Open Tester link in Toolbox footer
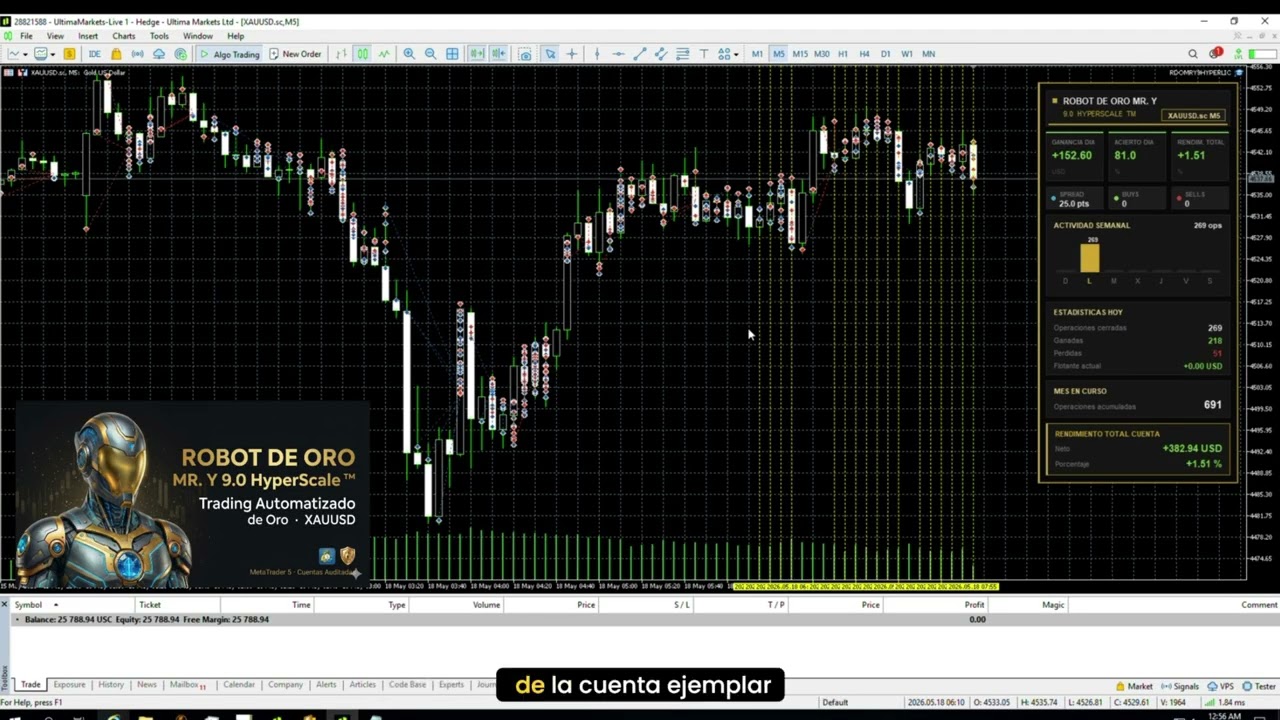1280x720 pixels. coord(1259,686)
